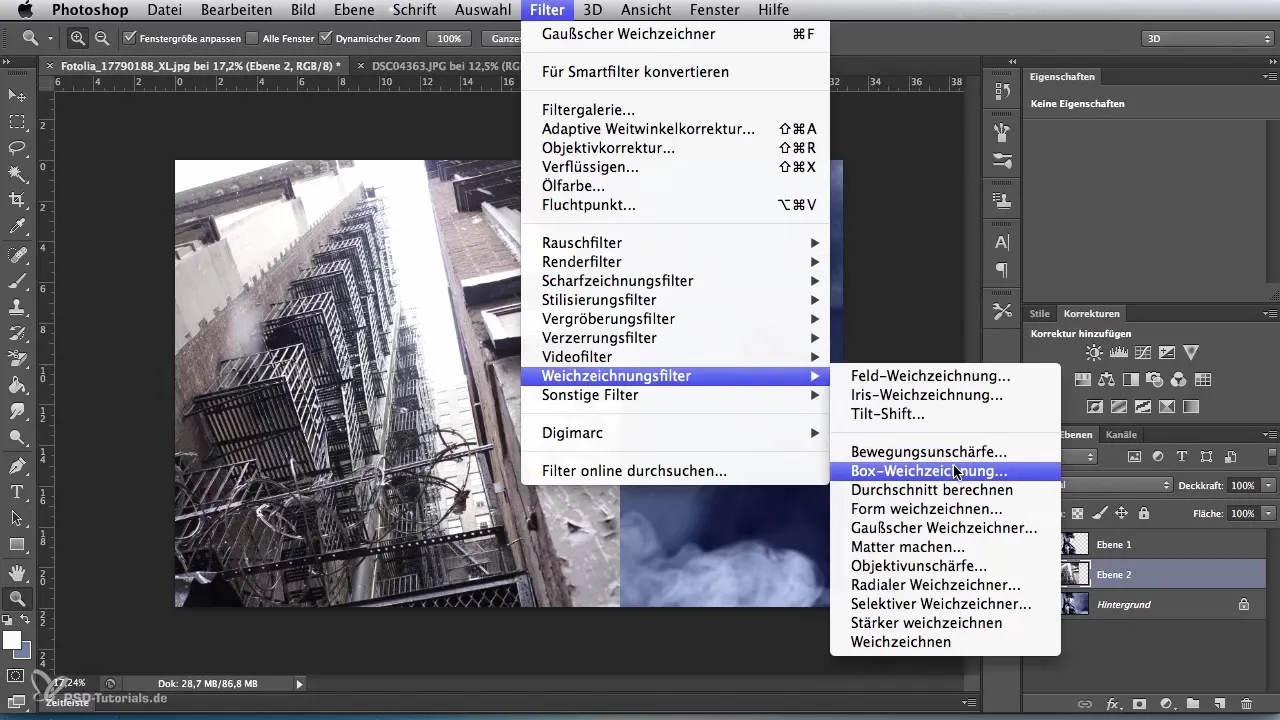
Task: Select the Rectangular Marquee tool
Action: (17, 122)
